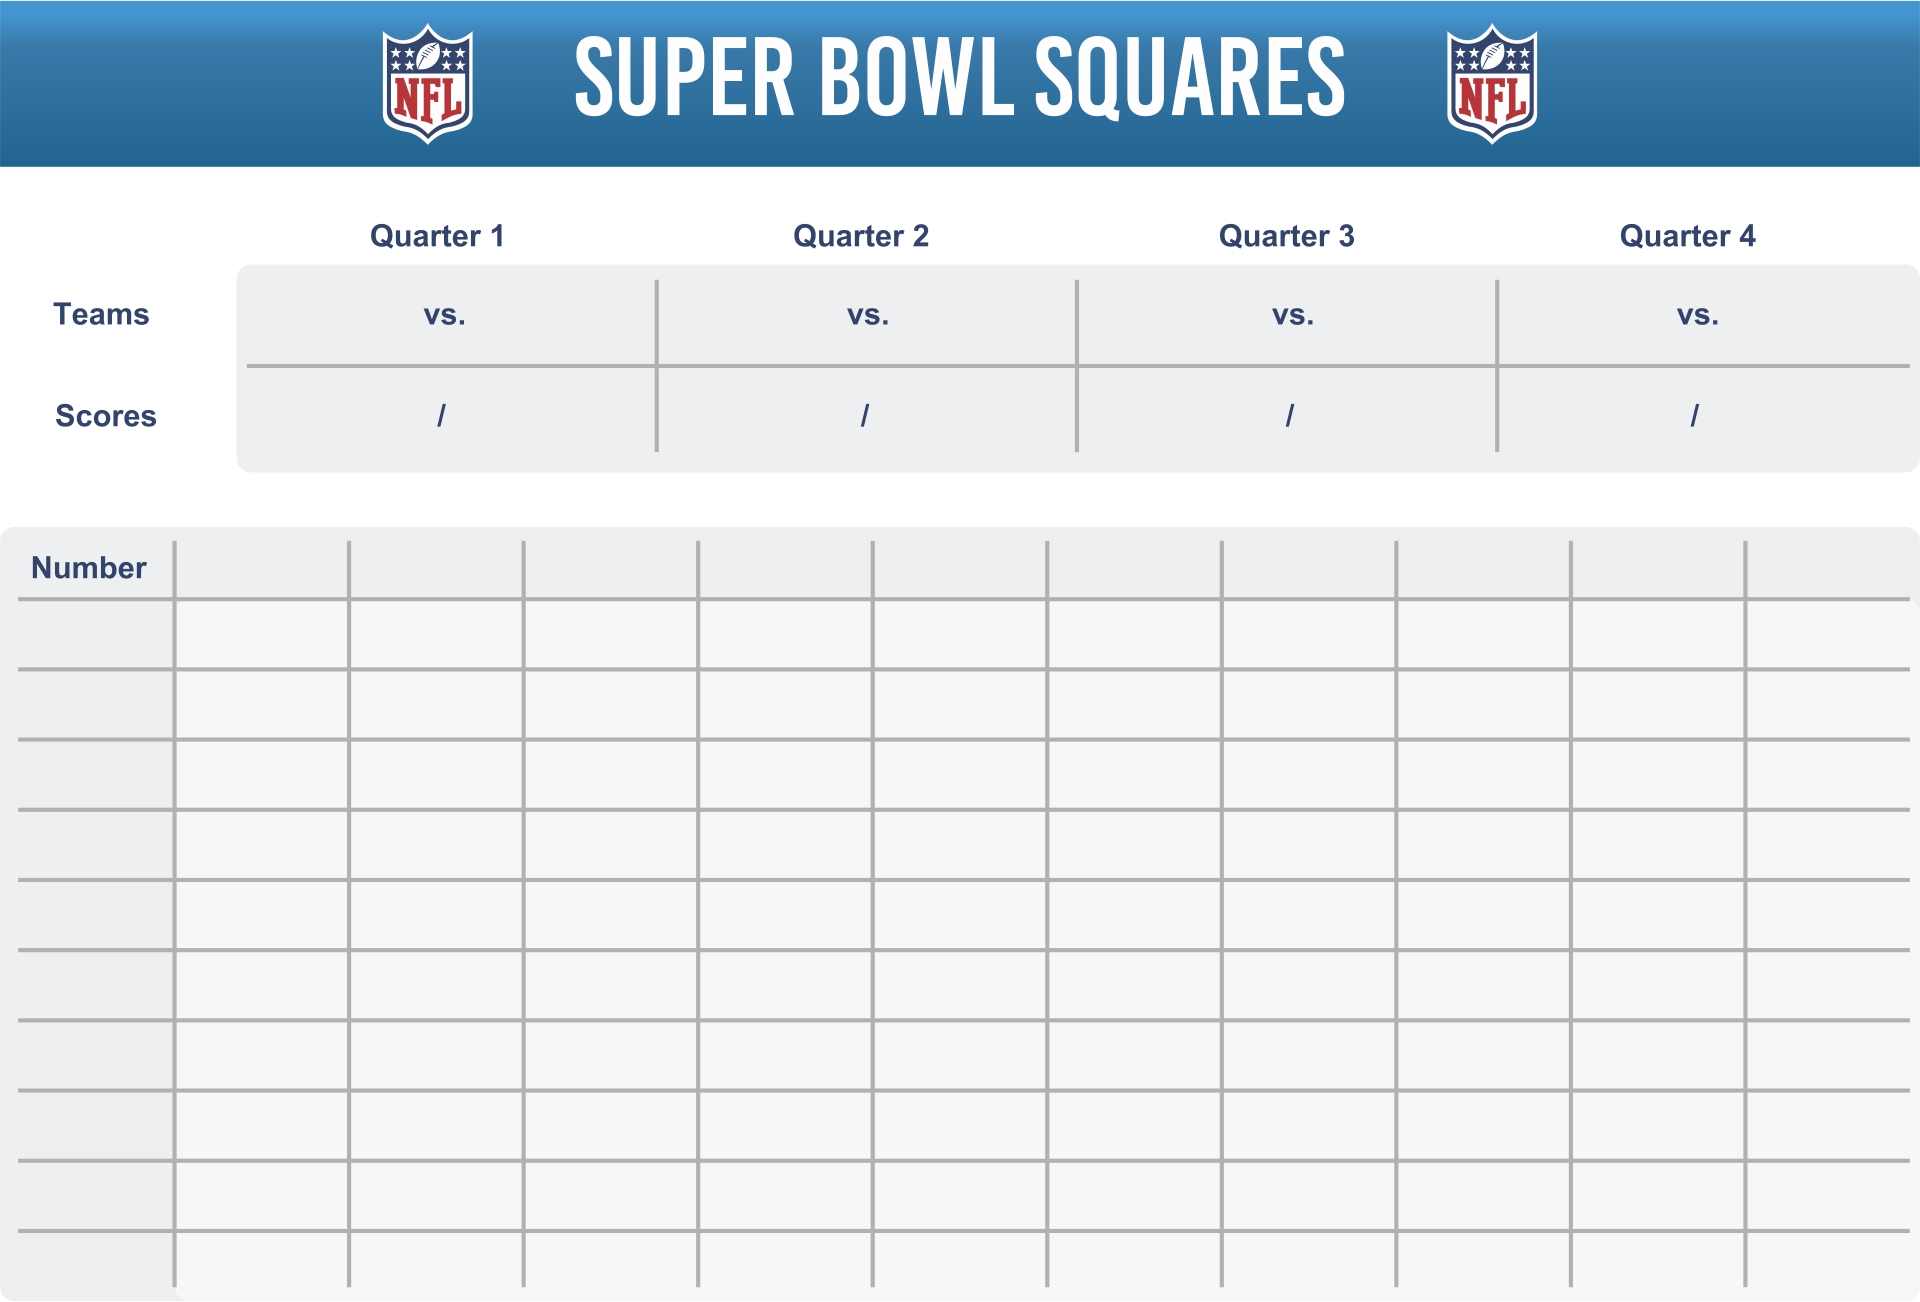1920x1302 pixels.
Task: Click the Quarter 2 teams vs. field
Action: [867, 316]
